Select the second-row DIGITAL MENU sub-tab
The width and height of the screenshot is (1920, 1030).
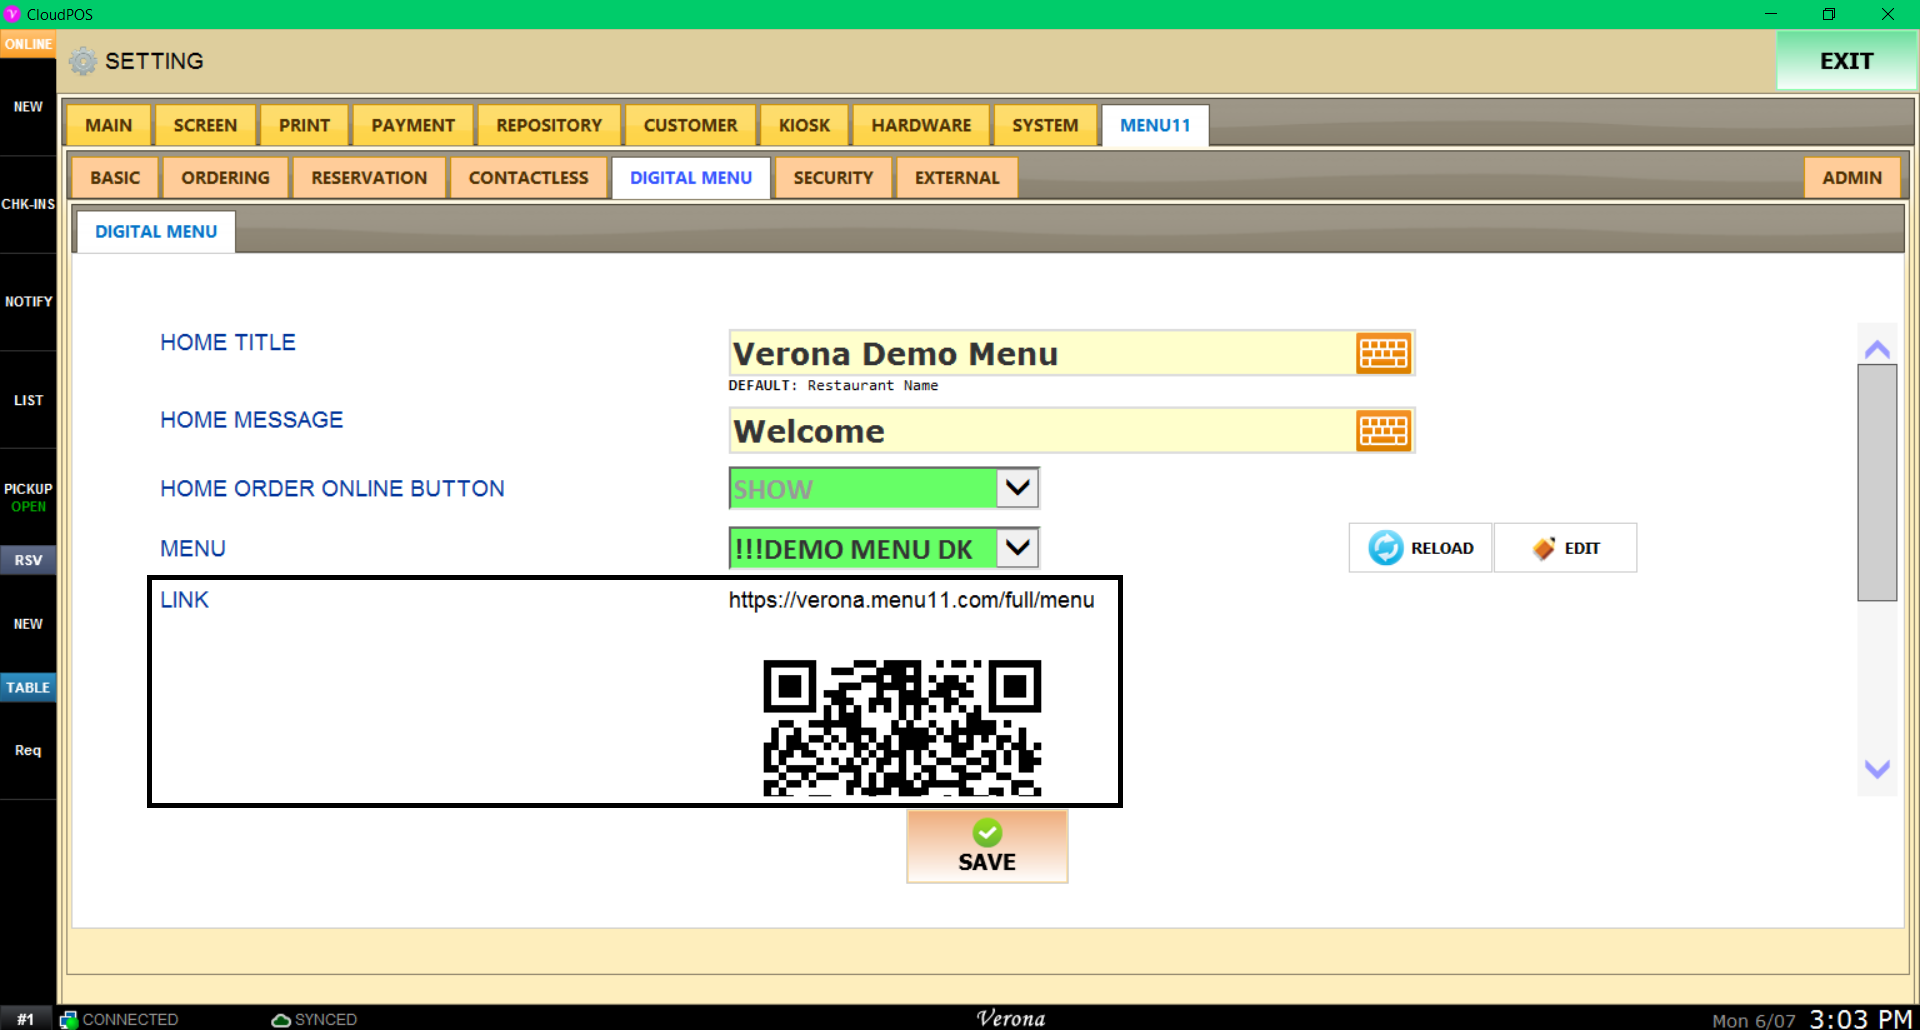tap(691, 178)
